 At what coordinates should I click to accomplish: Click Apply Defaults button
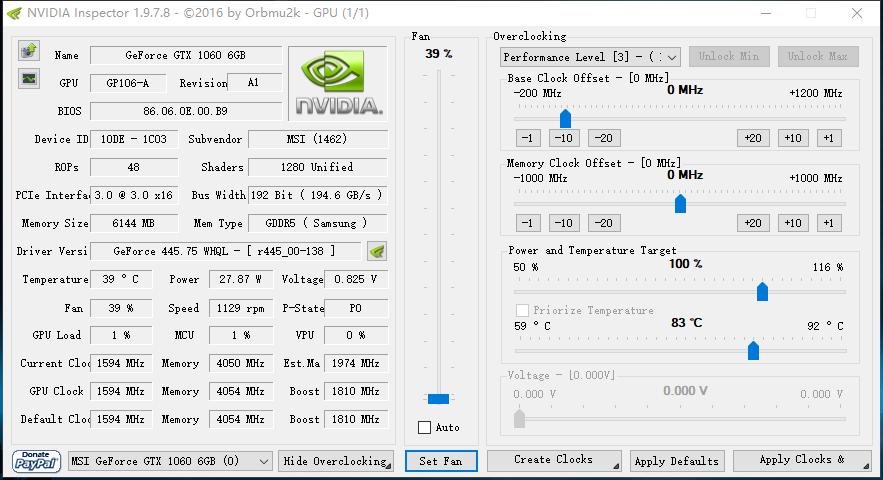coord(677,461)
